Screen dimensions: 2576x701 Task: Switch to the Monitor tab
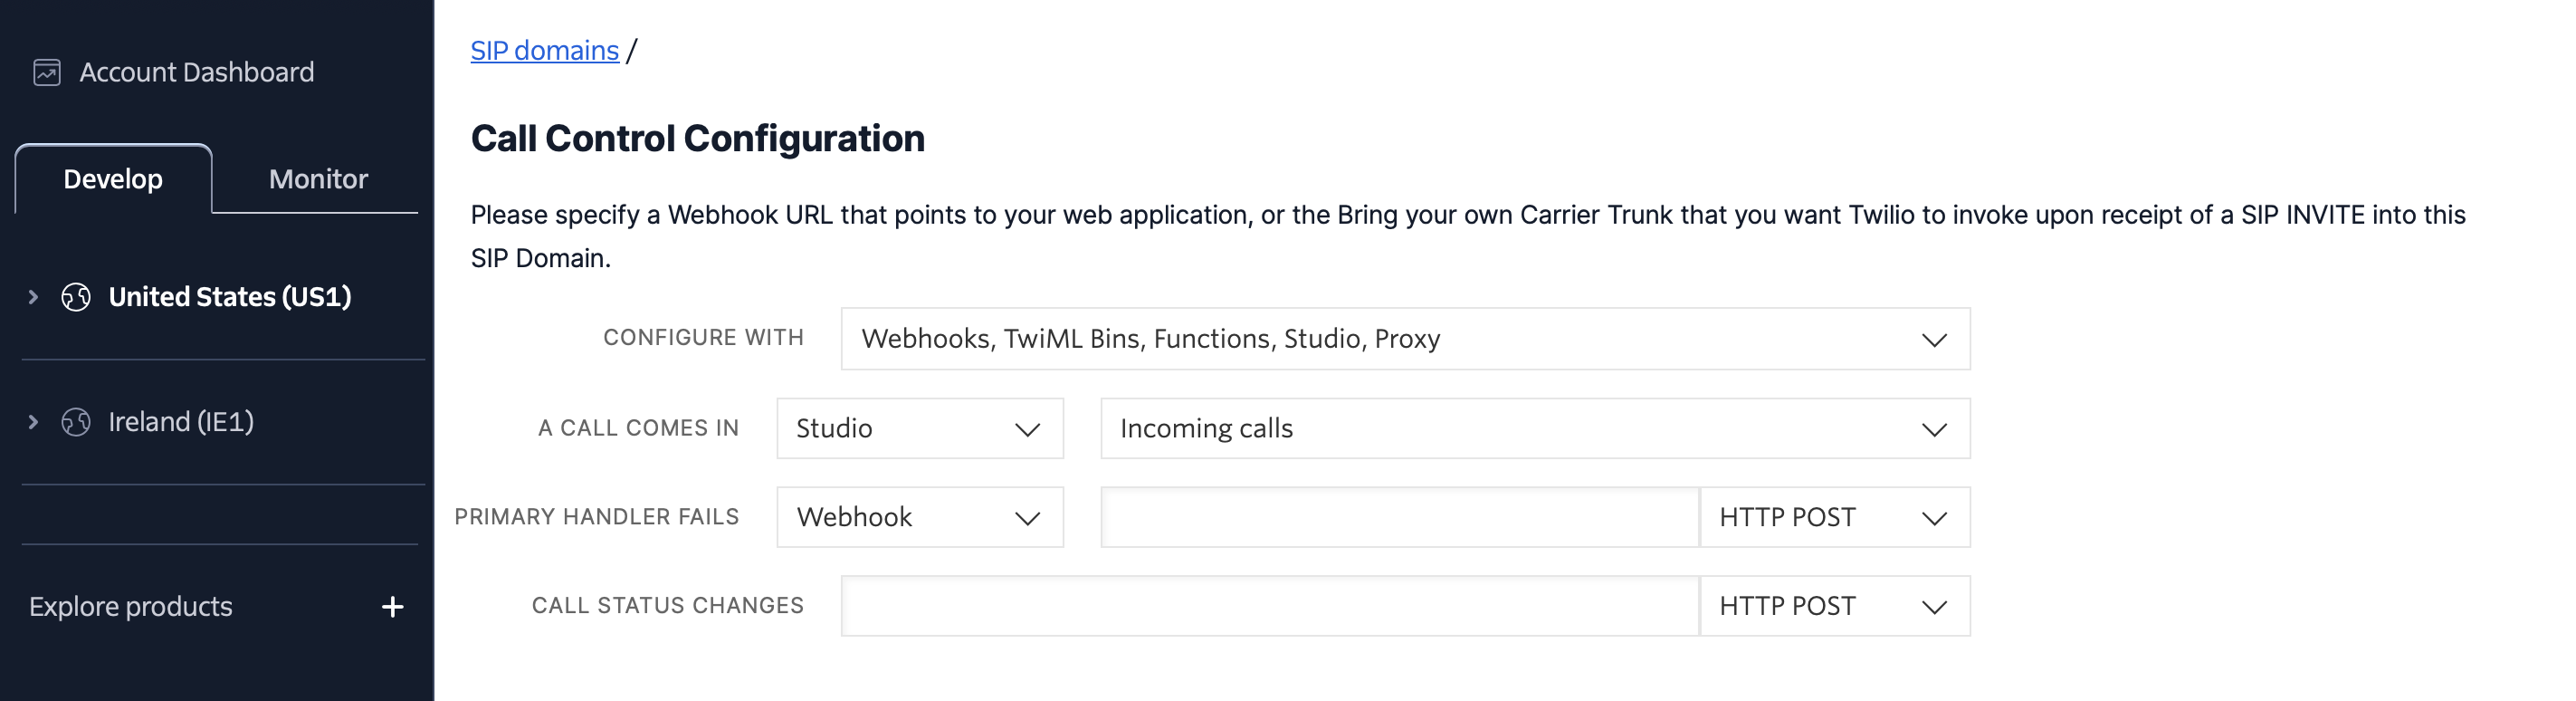(318, 179)
